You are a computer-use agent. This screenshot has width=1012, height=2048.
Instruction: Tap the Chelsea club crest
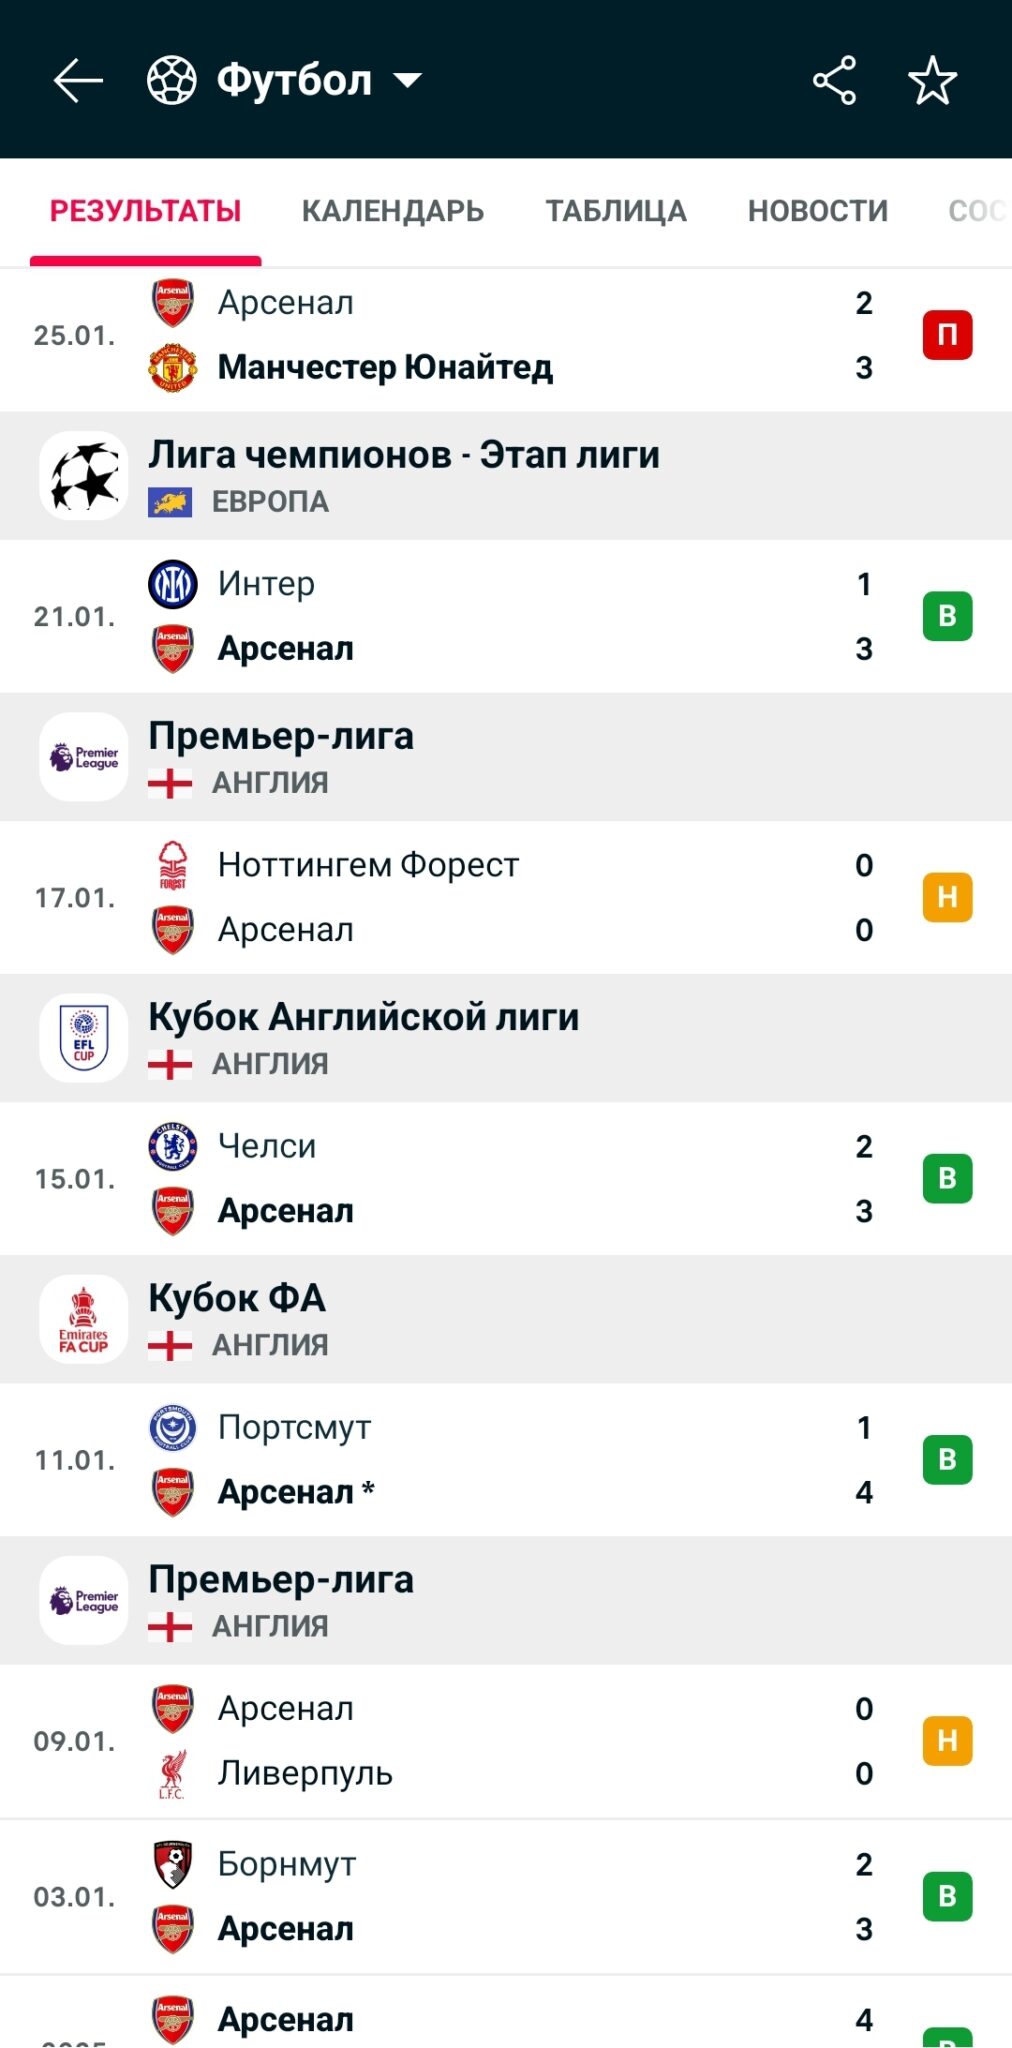173,1146
